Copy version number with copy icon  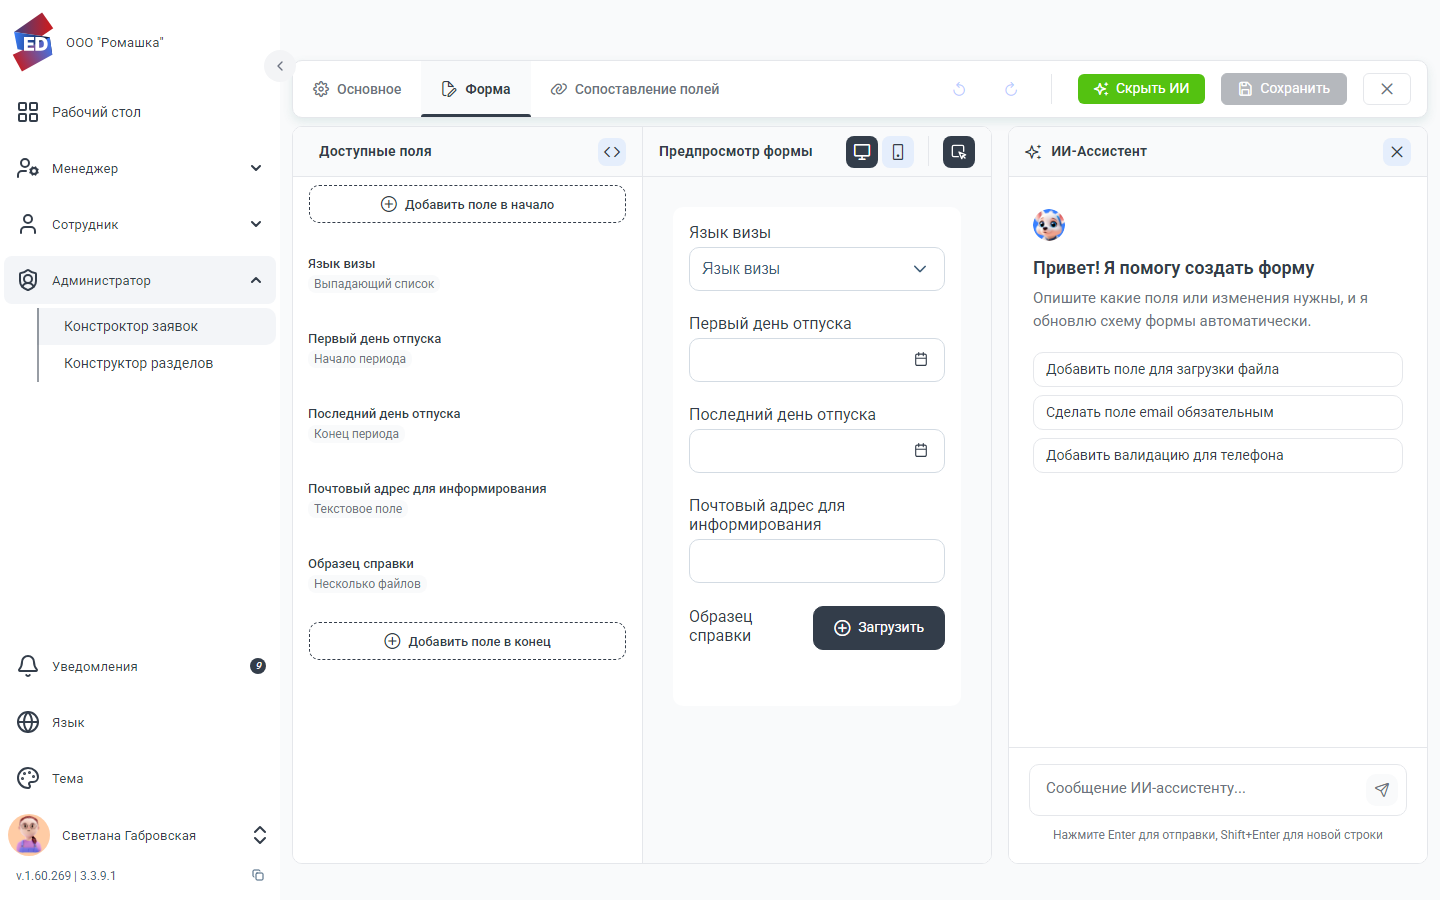click(258, 875)
